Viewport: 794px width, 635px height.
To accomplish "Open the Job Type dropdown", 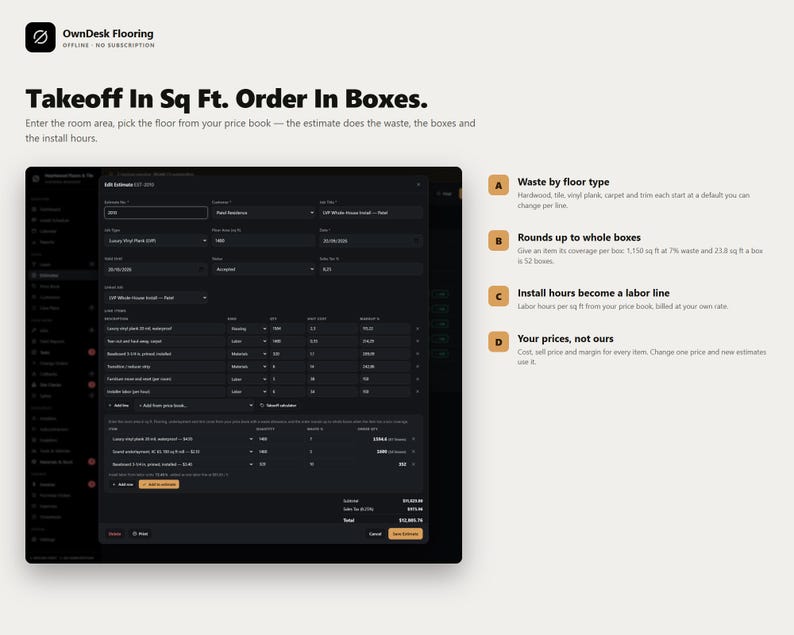I will [x=156, y=241].
